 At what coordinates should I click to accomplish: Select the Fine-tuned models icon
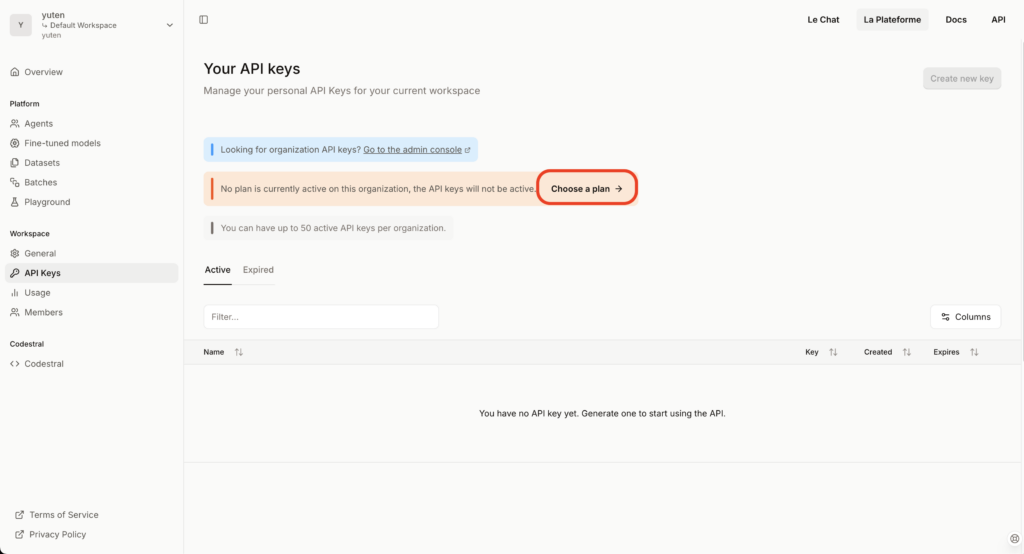click(x=14, y=143)
